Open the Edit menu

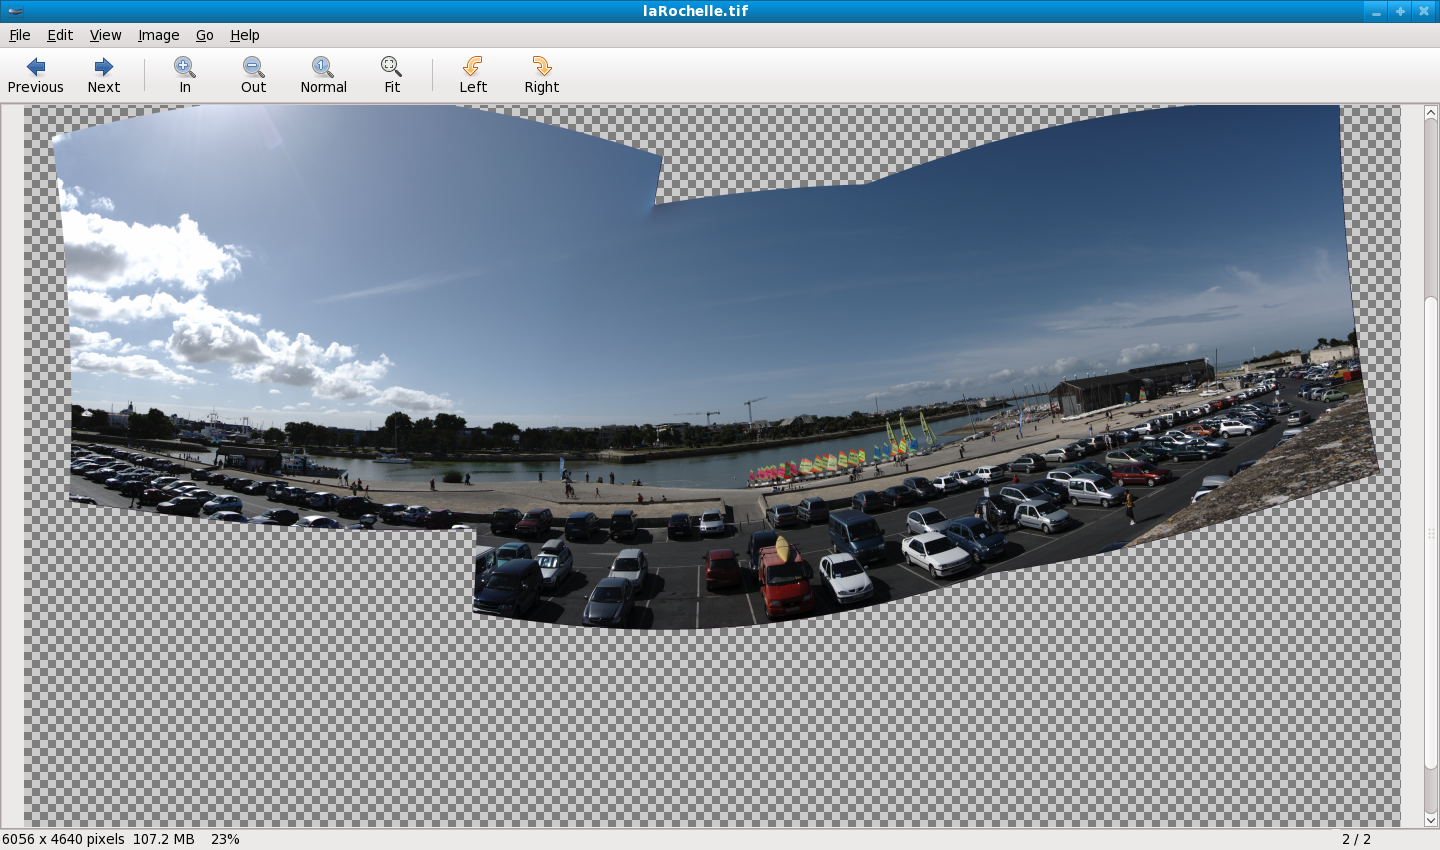tap(60, 35)
